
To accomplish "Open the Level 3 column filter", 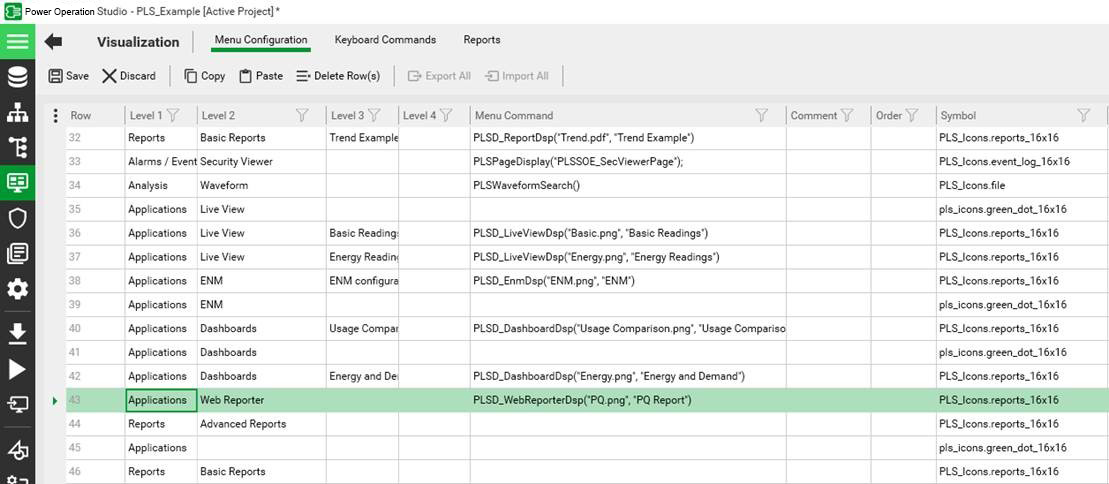I will (x=374, y=115).
